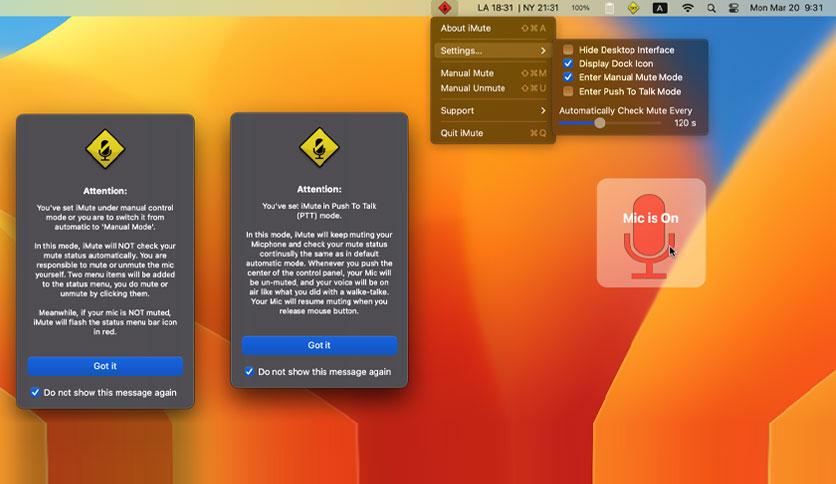The width and height of the screenshot is (836, 484).
Task: Open the Wi-Fi status menu
Action: pyautogui.click(x=688, y=8)
